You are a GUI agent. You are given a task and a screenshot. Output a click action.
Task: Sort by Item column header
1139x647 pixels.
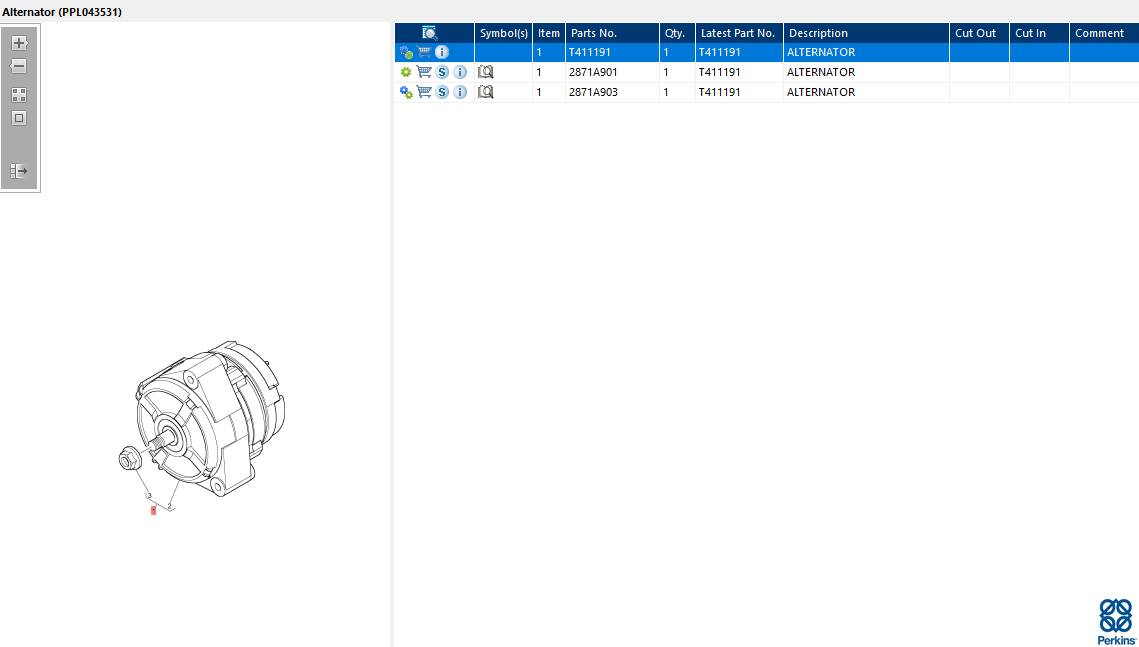coord(549,33)
